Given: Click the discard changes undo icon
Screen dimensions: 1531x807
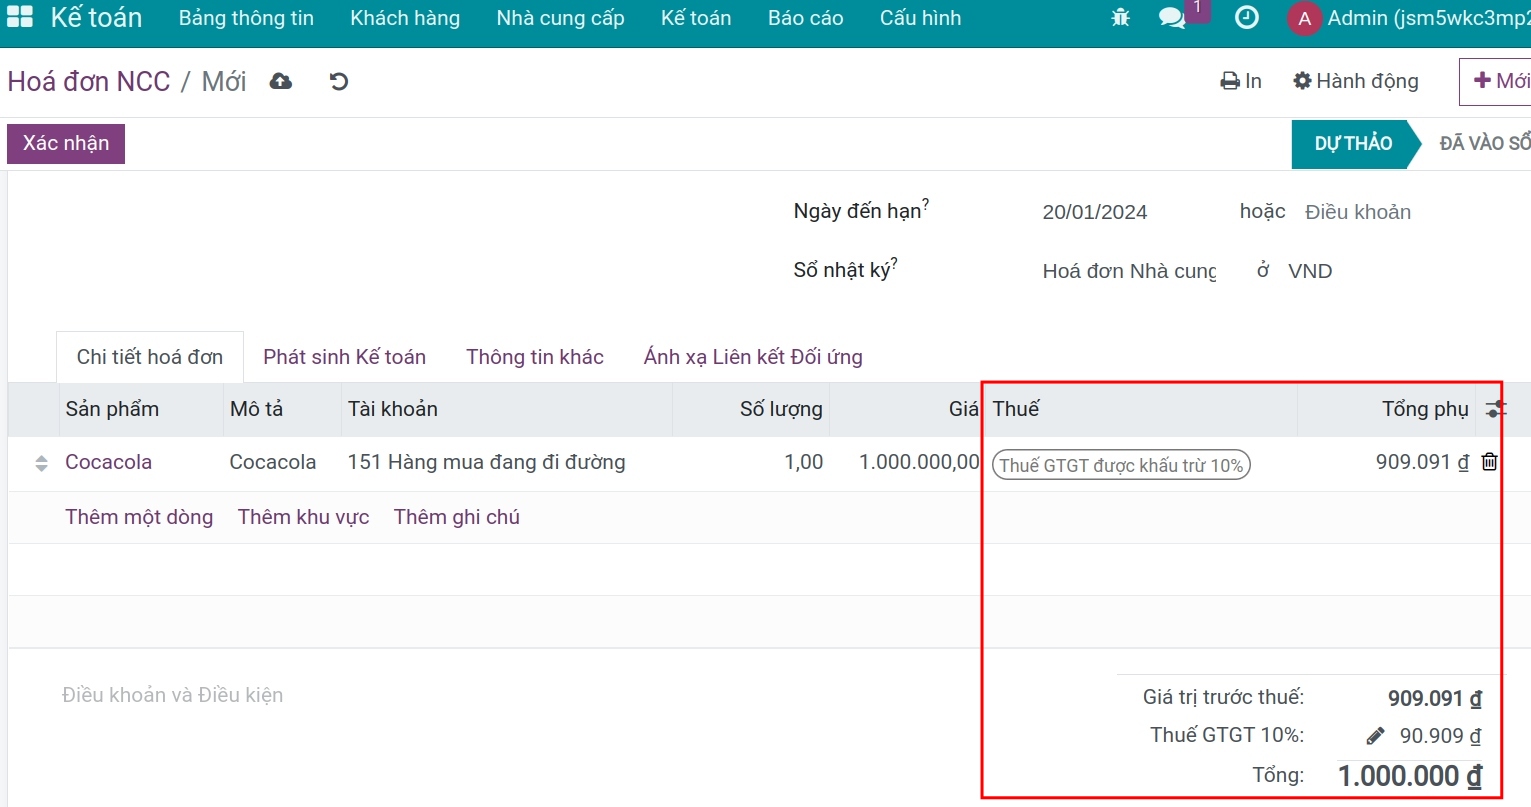Looking at the screenshot, I should tap(339, 82).
